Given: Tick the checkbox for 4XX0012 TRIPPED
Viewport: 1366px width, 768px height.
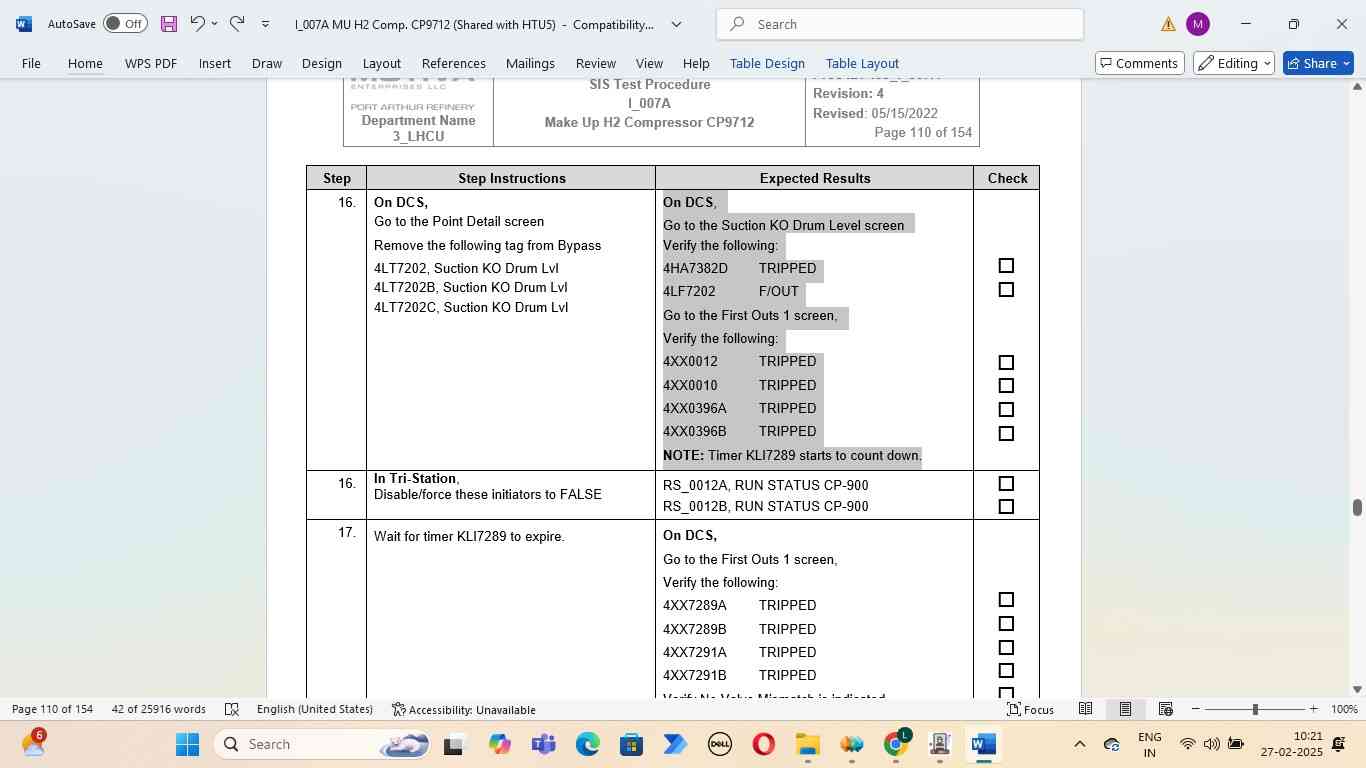Looking at the screenshot, I should click(1006, 363).
